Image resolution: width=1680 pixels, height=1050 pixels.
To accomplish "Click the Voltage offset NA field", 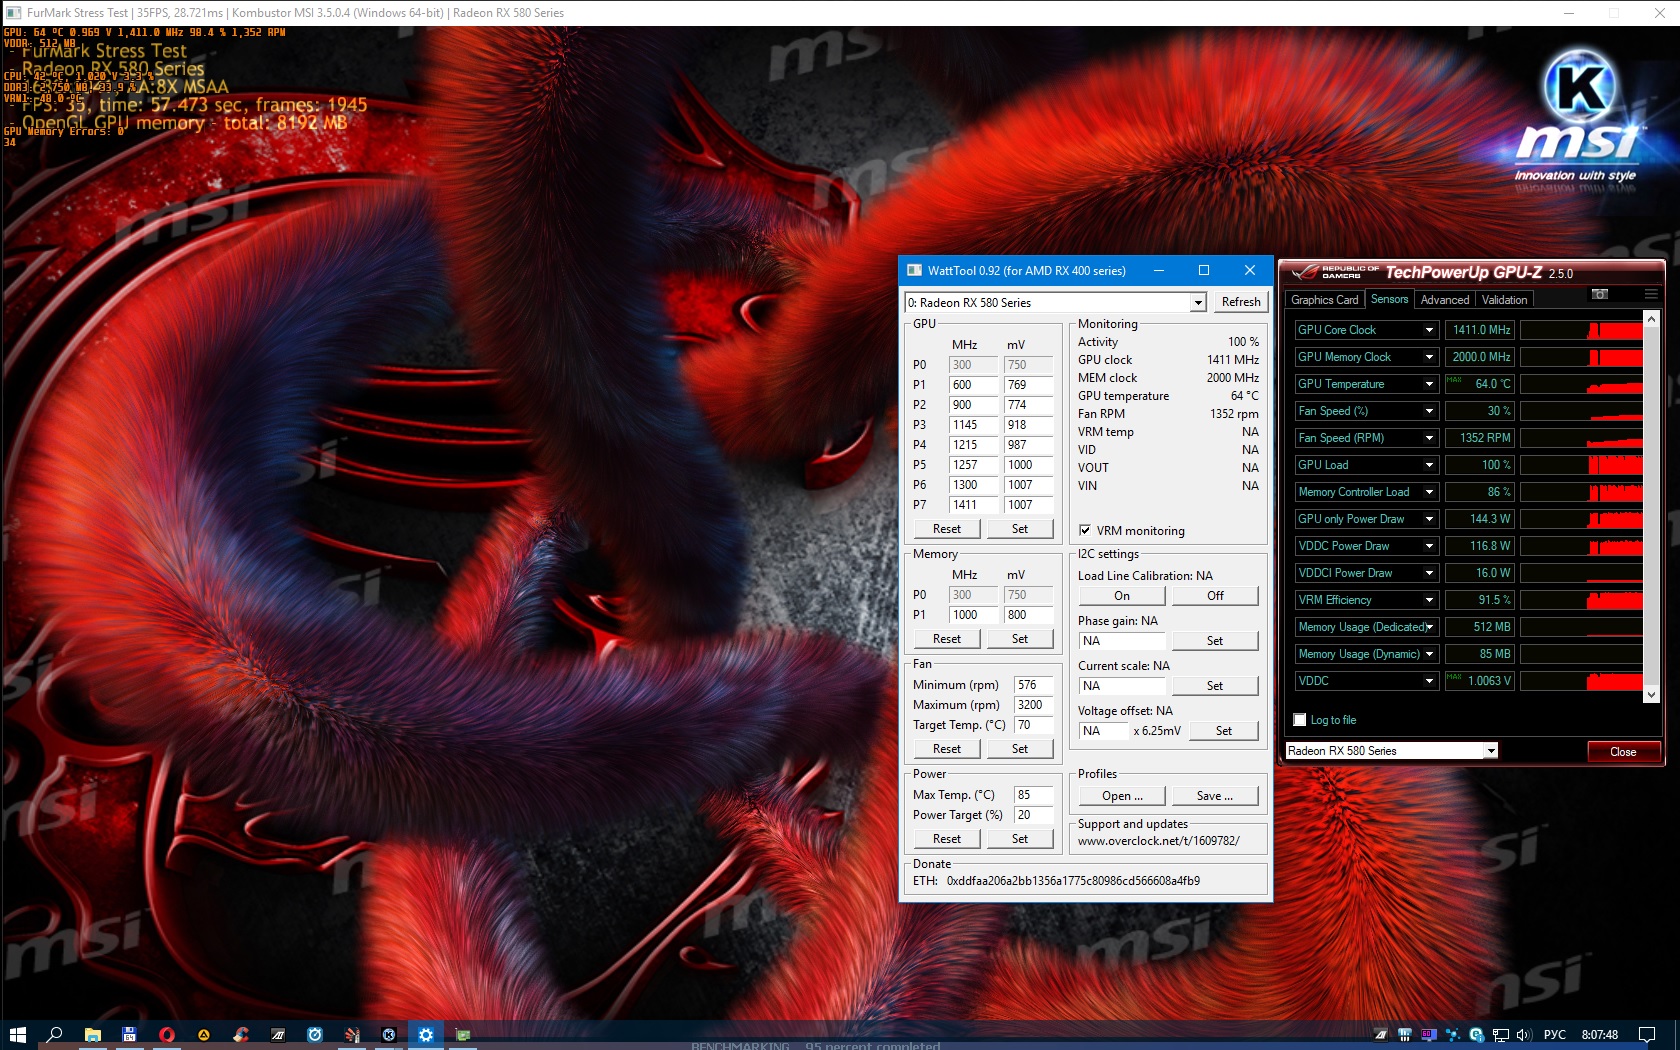I will point(1103,731).
